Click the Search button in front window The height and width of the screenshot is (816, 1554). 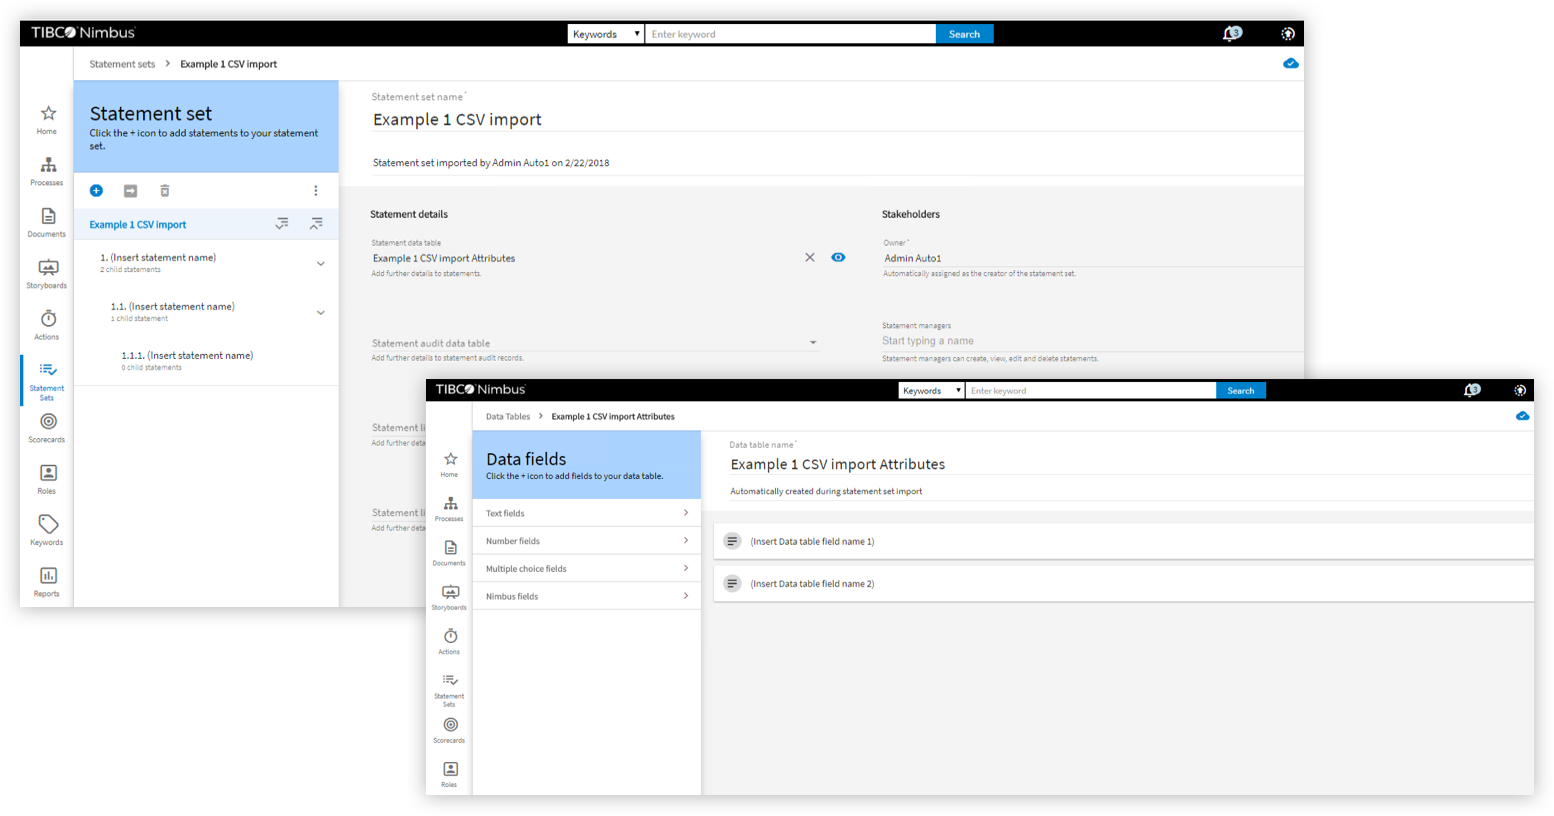point(1240,391)
